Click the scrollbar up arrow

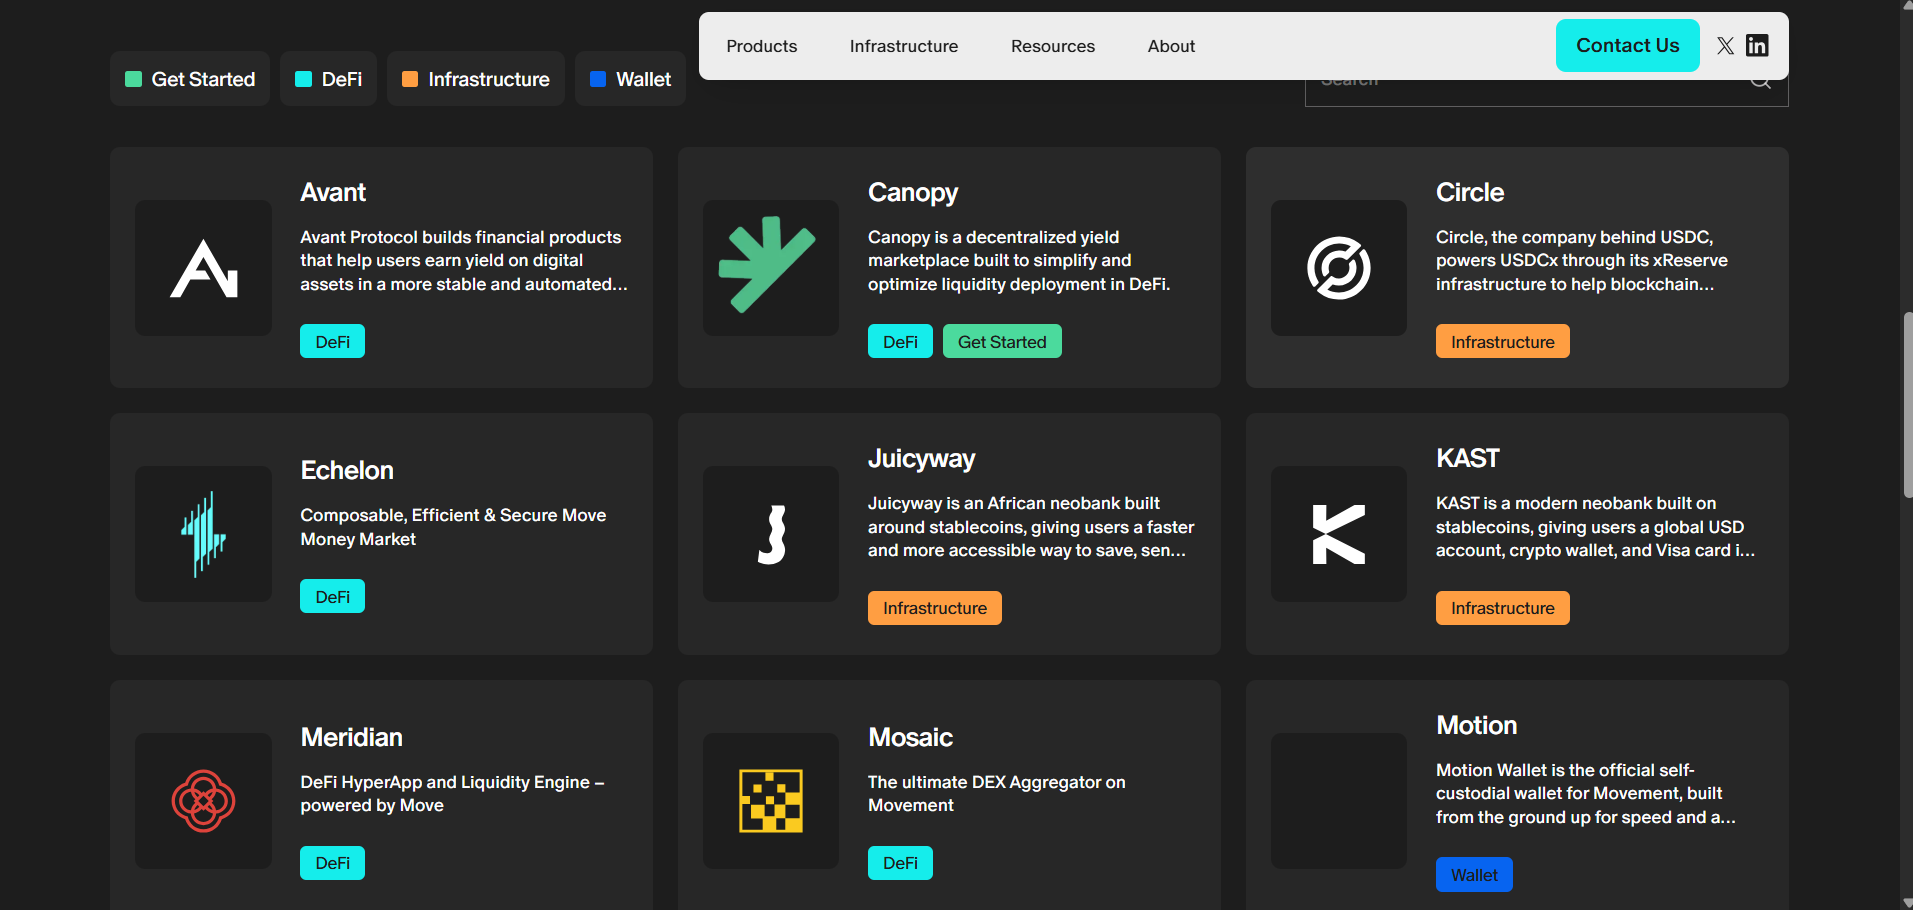(1907, 6)
